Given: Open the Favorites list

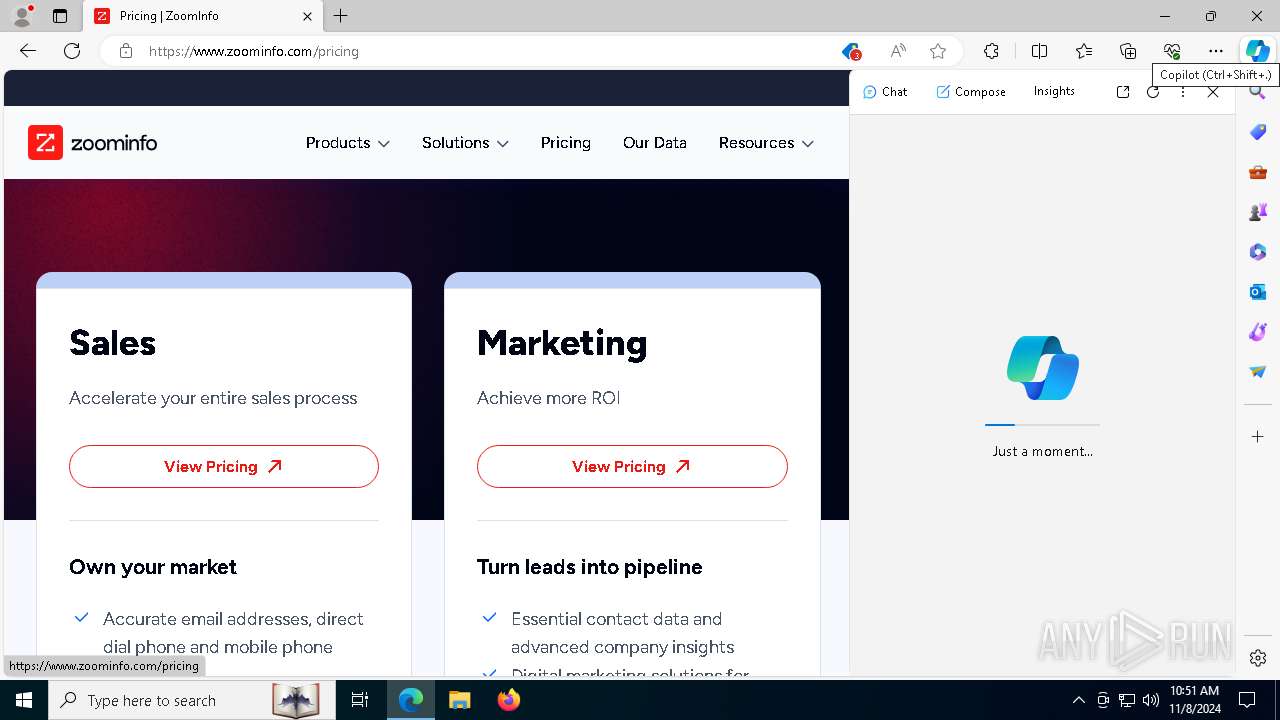Looking at the screenshot, I should tap(1084, 51).
